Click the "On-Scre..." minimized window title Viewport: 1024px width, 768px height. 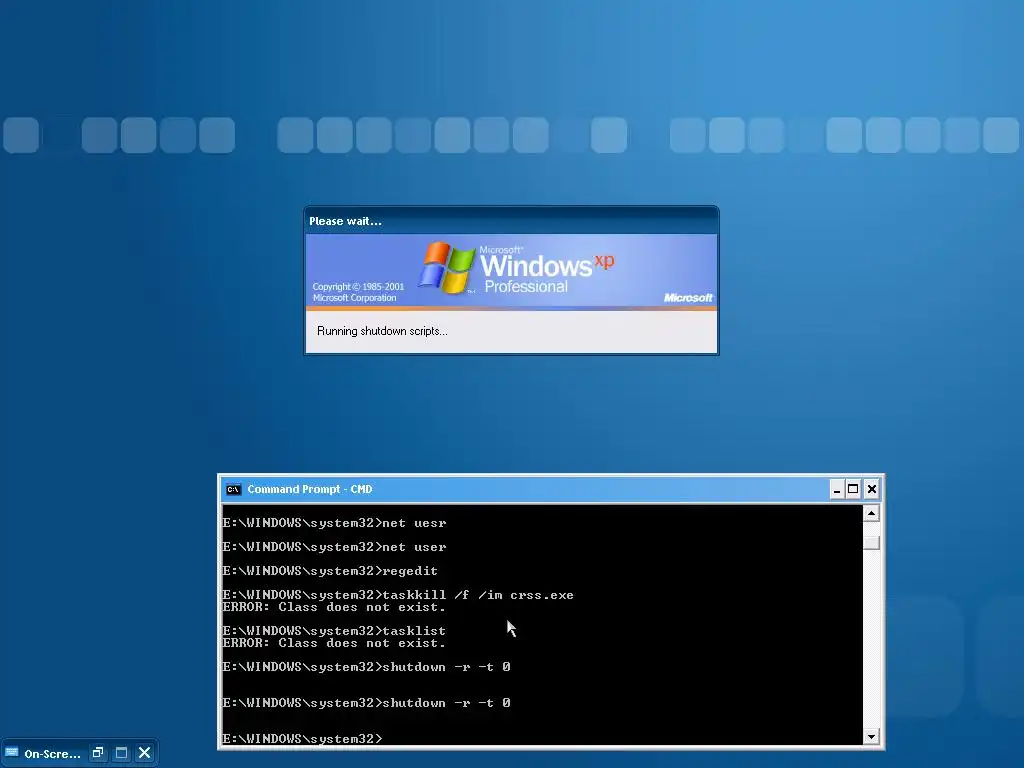coord(52,754)
